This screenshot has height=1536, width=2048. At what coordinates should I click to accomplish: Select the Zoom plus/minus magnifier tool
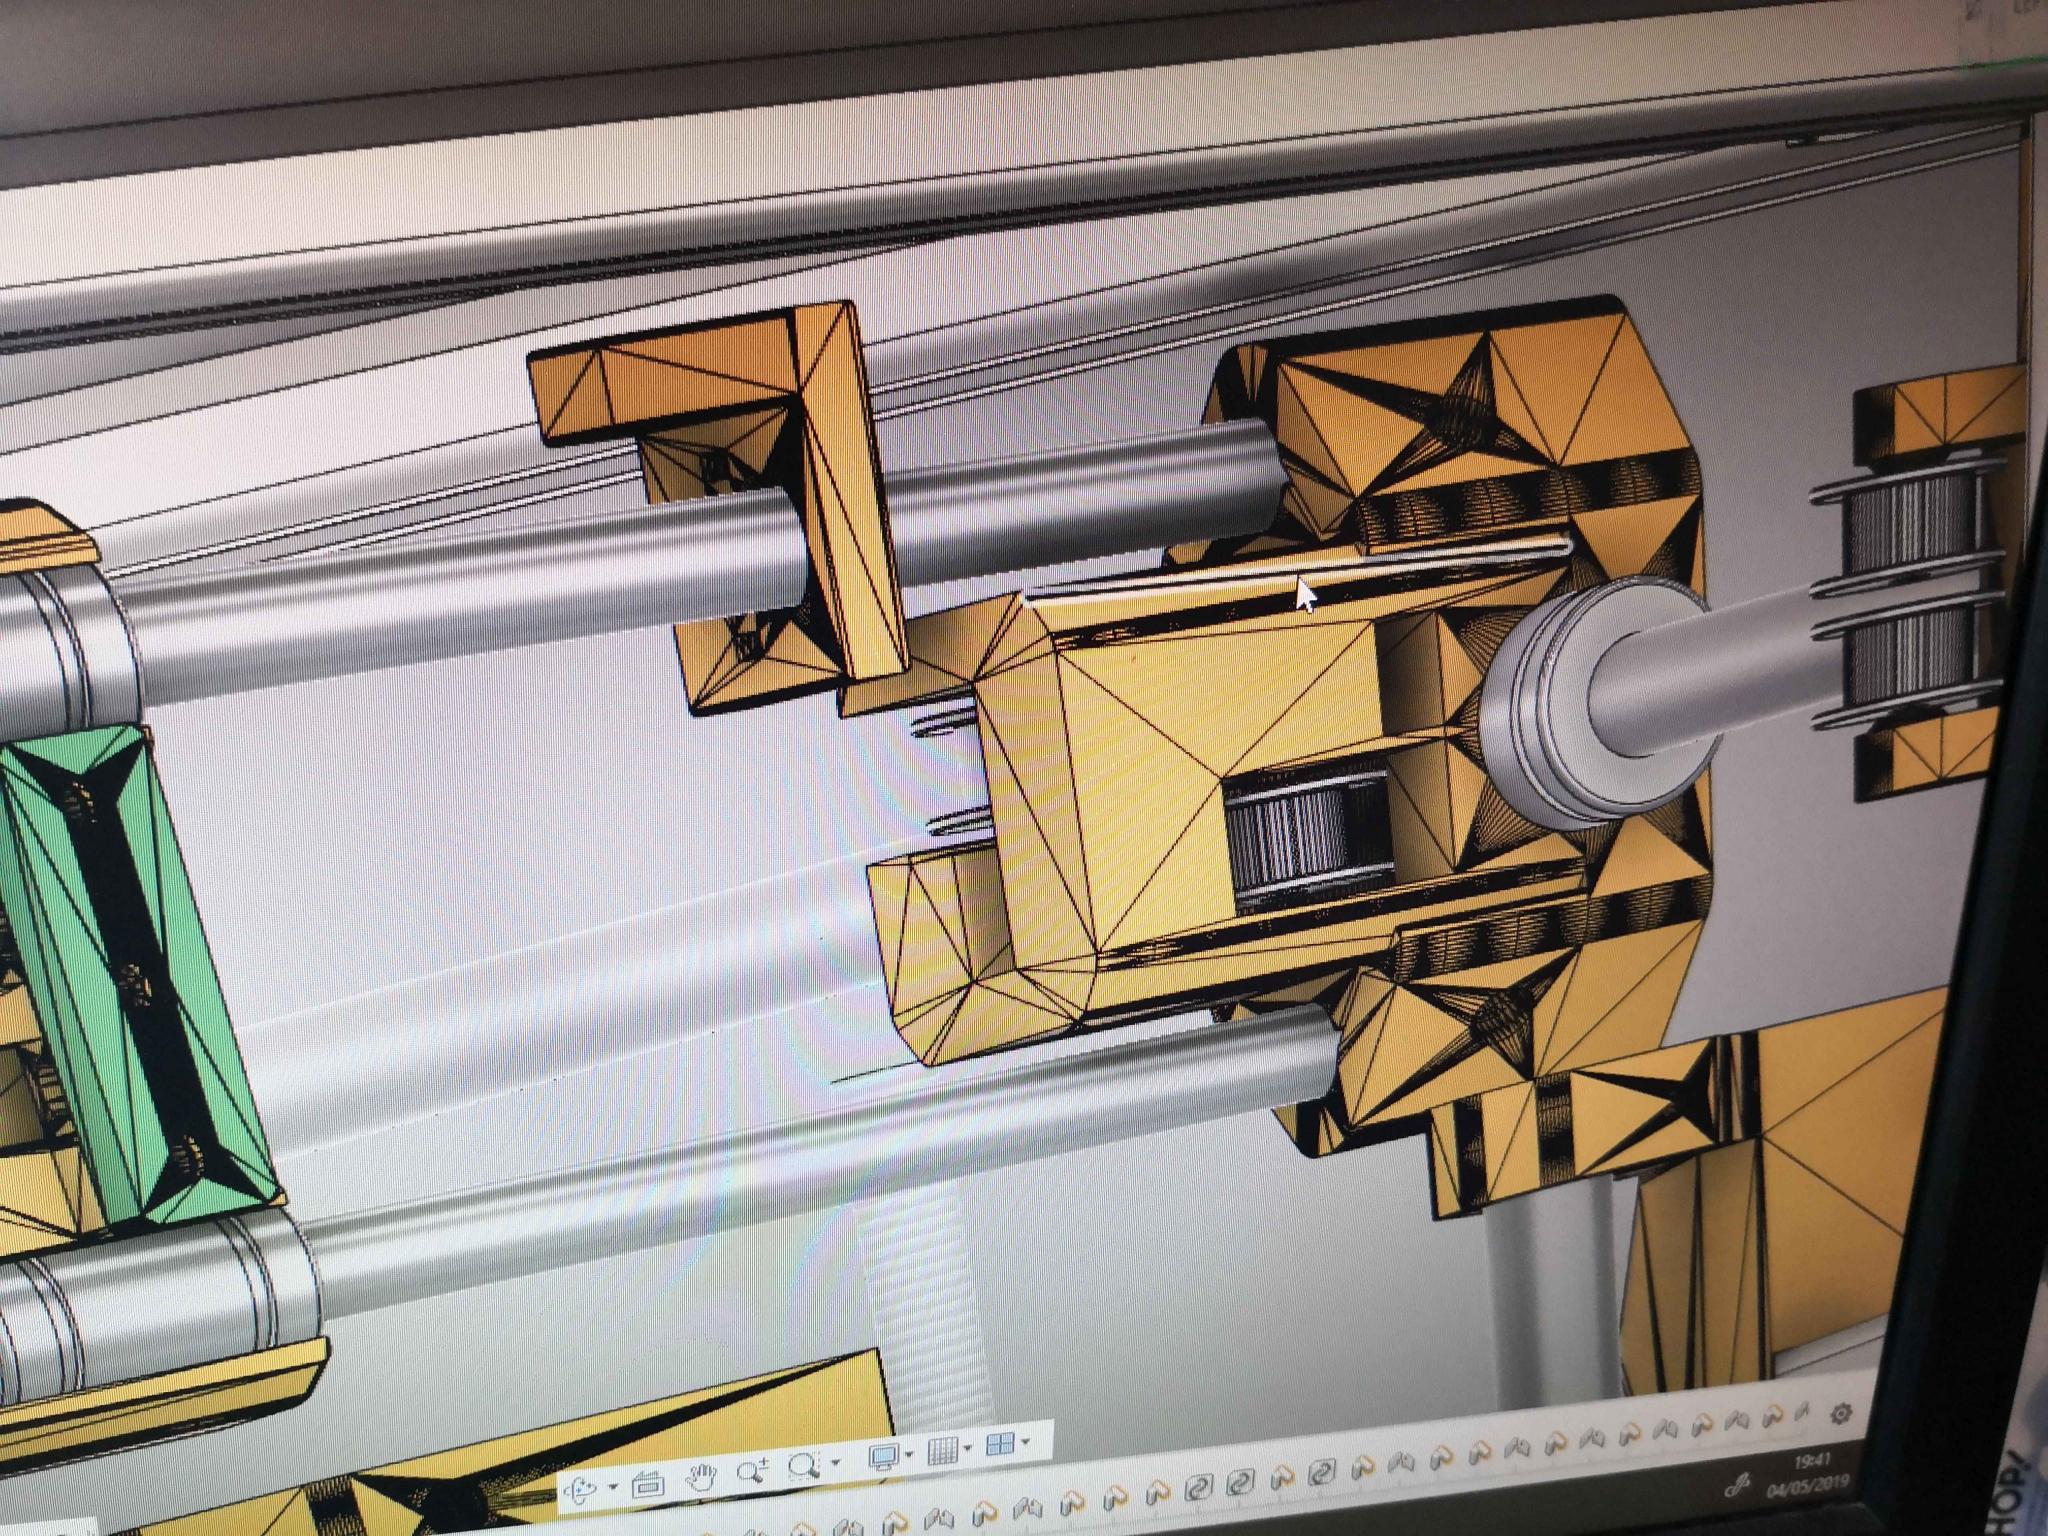[751, 1470]
